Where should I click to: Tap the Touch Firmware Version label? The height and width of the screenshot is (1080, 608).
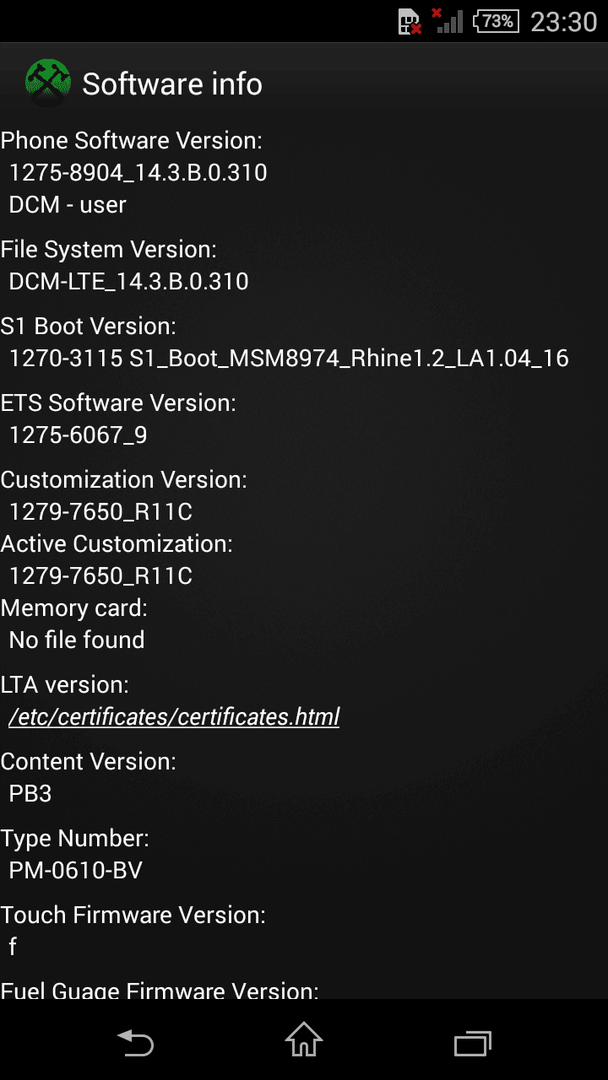[133, 915]
